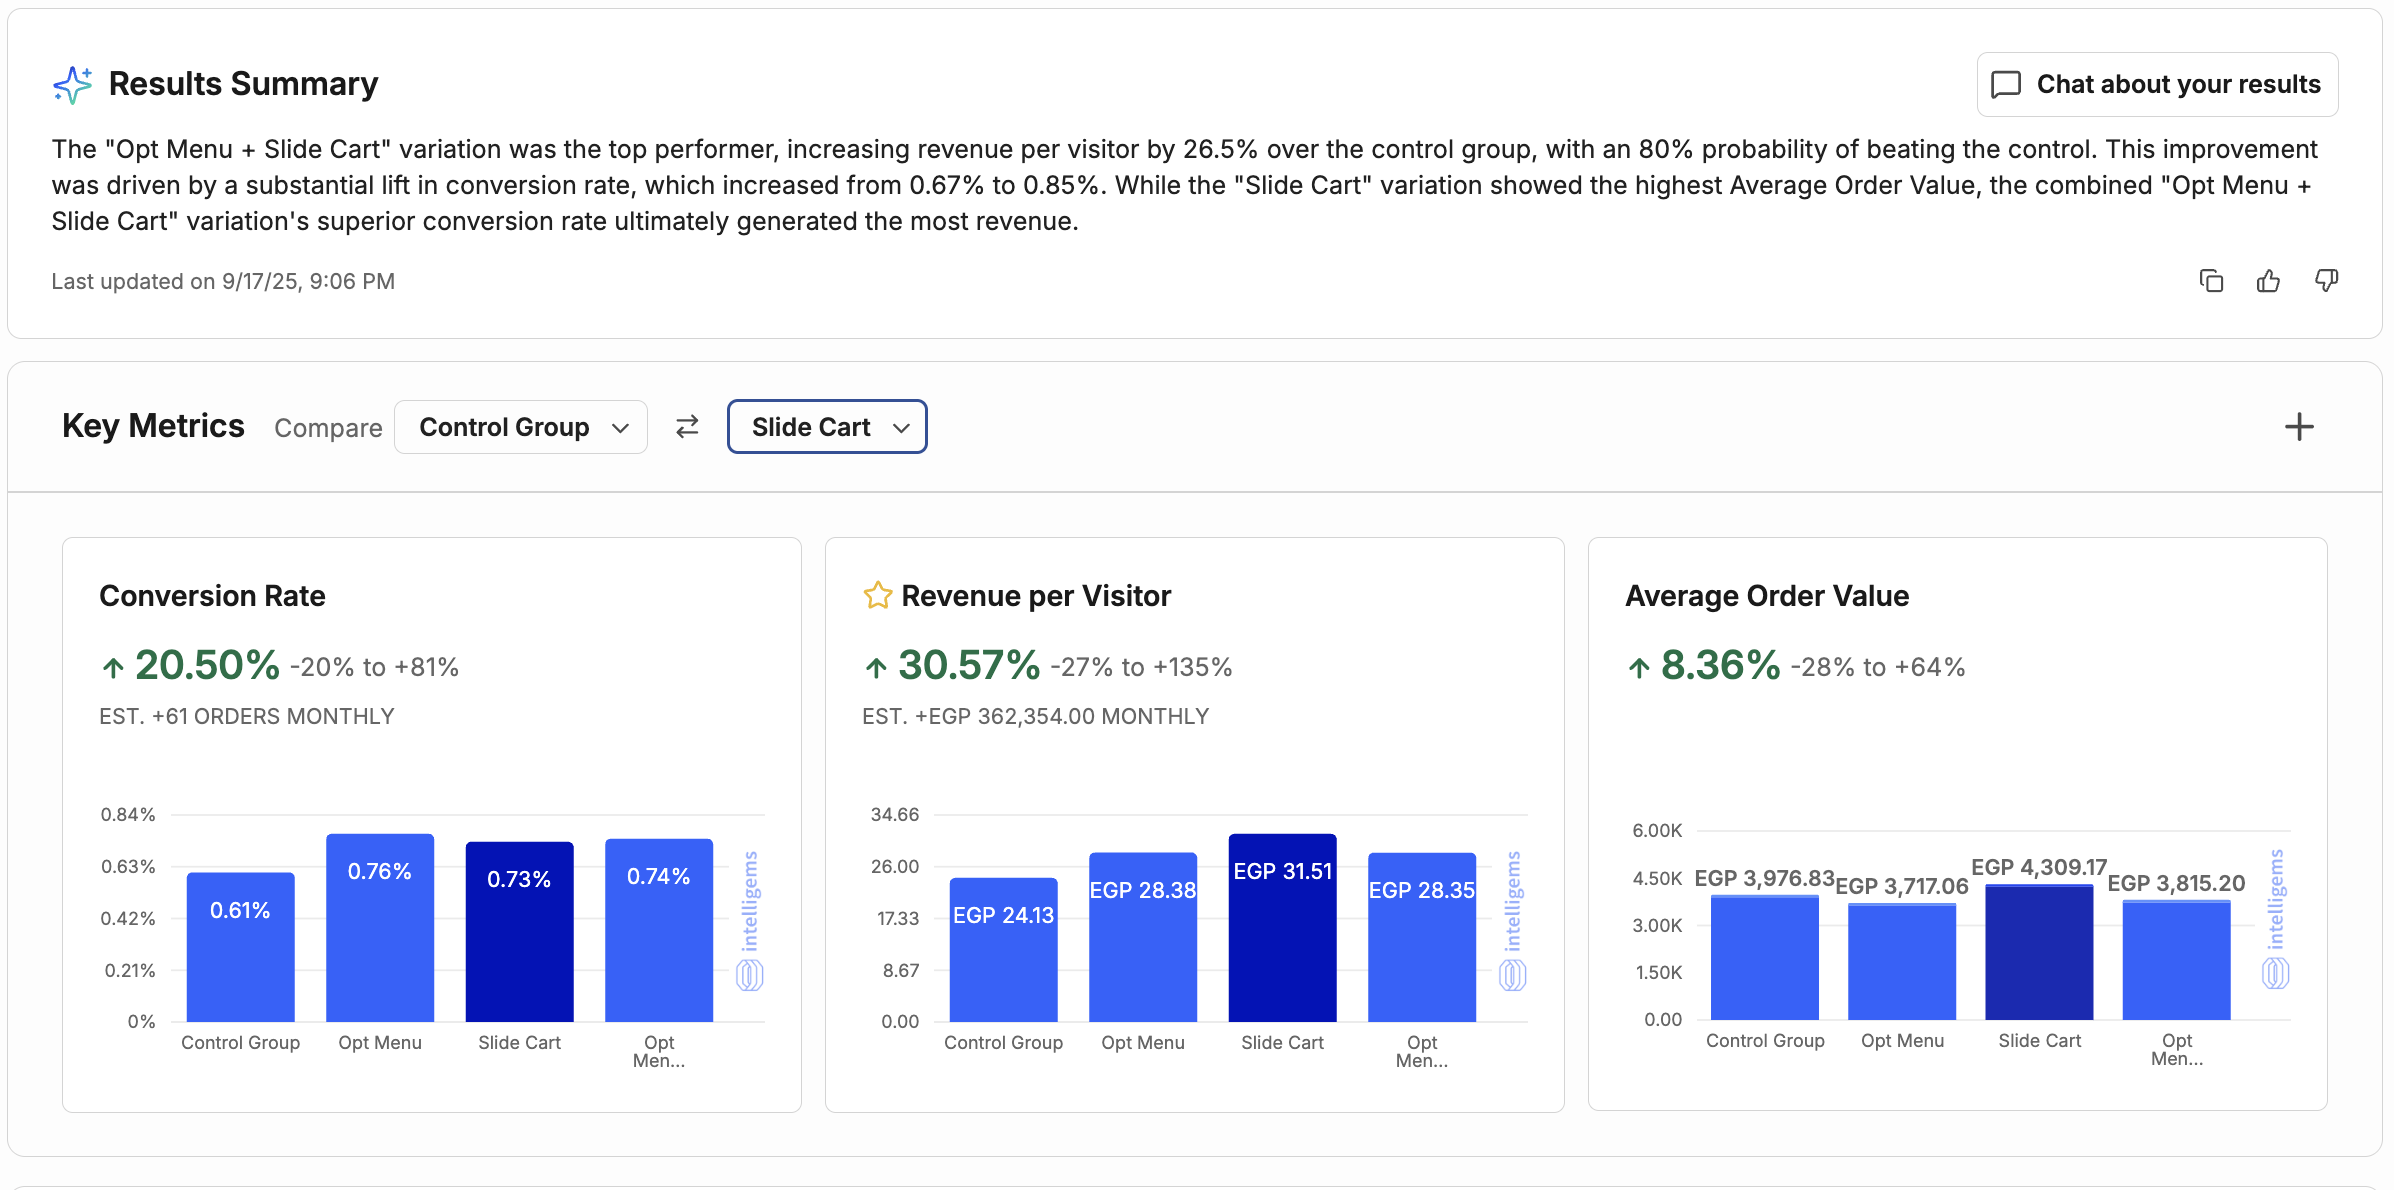Open the Slide Cart dropdown

coord(827,427)
